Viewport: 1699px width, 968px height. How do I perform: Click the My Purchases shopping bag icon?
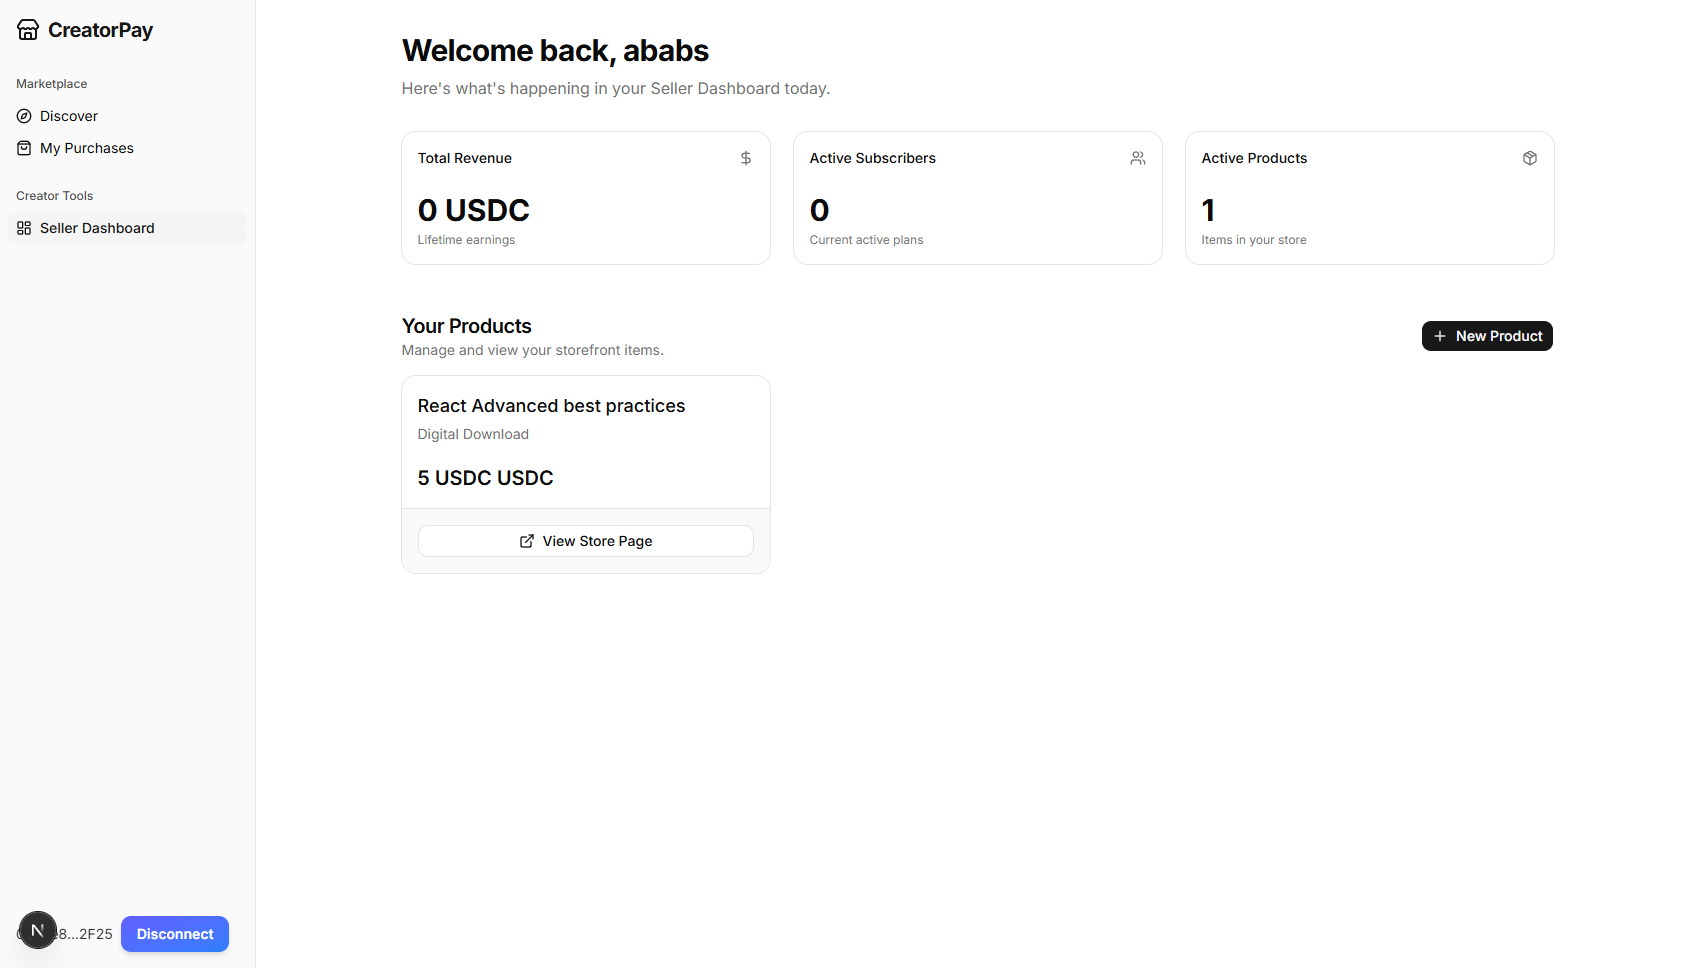tap(24, 148)
